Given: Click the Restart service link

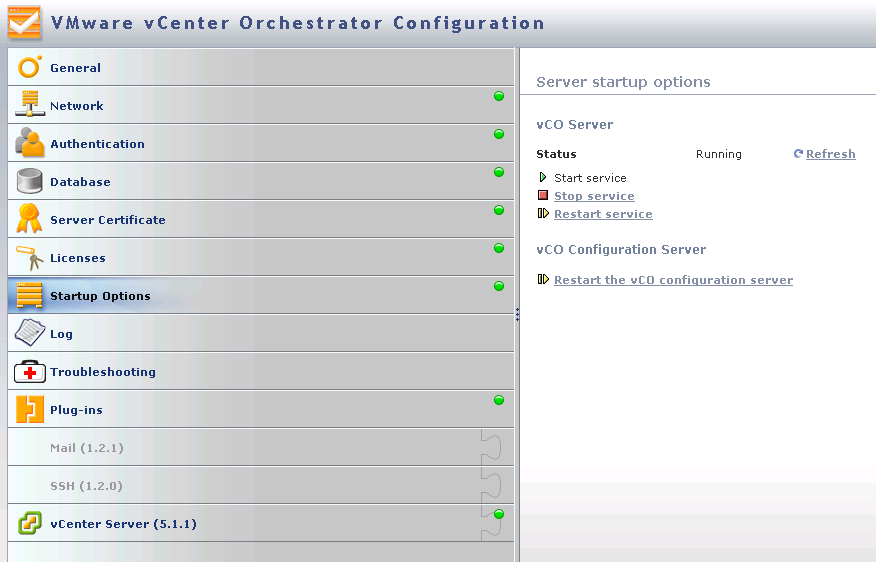Looking at the screenshot, I should pos(603,214).
